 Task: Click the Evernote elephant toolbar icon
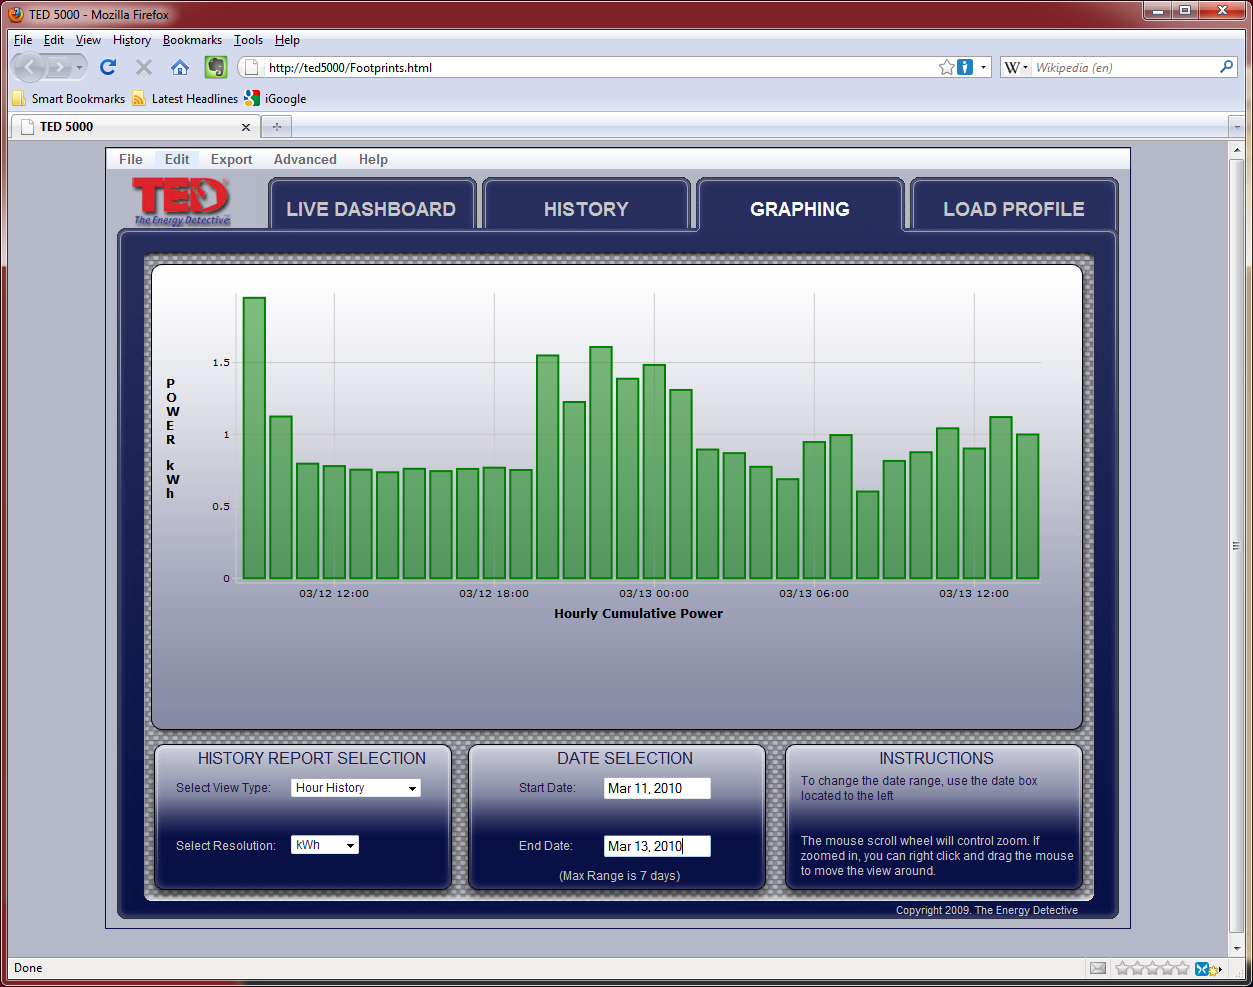tap(216, 67)
